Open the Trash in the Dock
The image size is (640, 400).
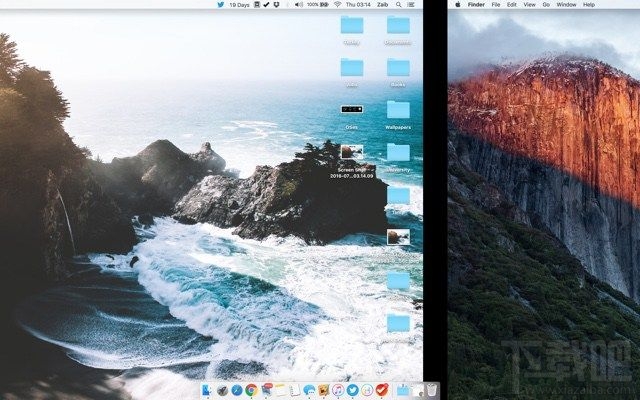pyautogui.click(x=432, y=391)
